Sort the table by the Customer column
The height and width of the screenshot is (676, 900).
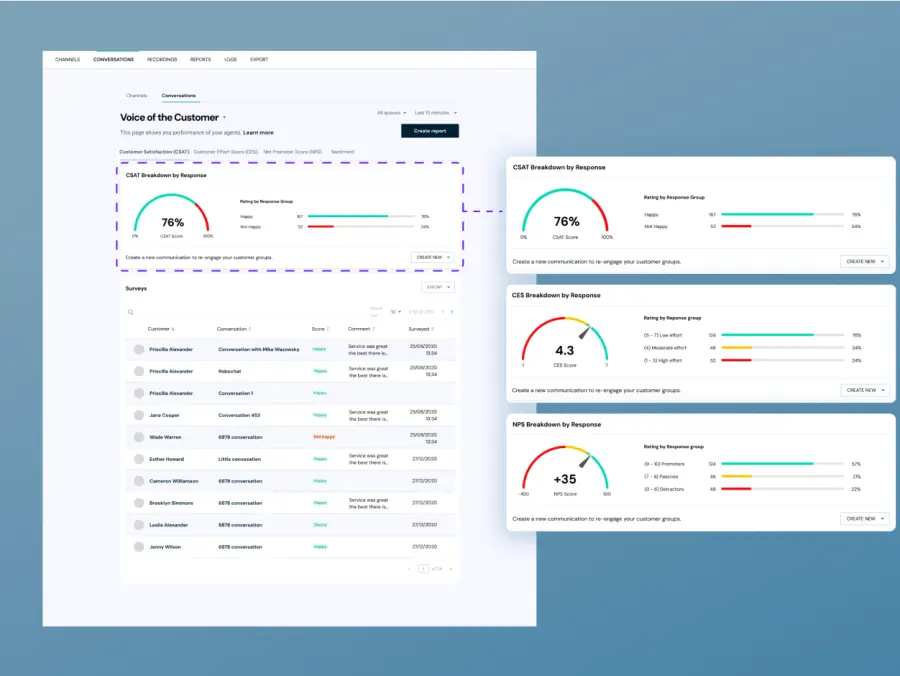pyautogui.click(x=161, y=328)
